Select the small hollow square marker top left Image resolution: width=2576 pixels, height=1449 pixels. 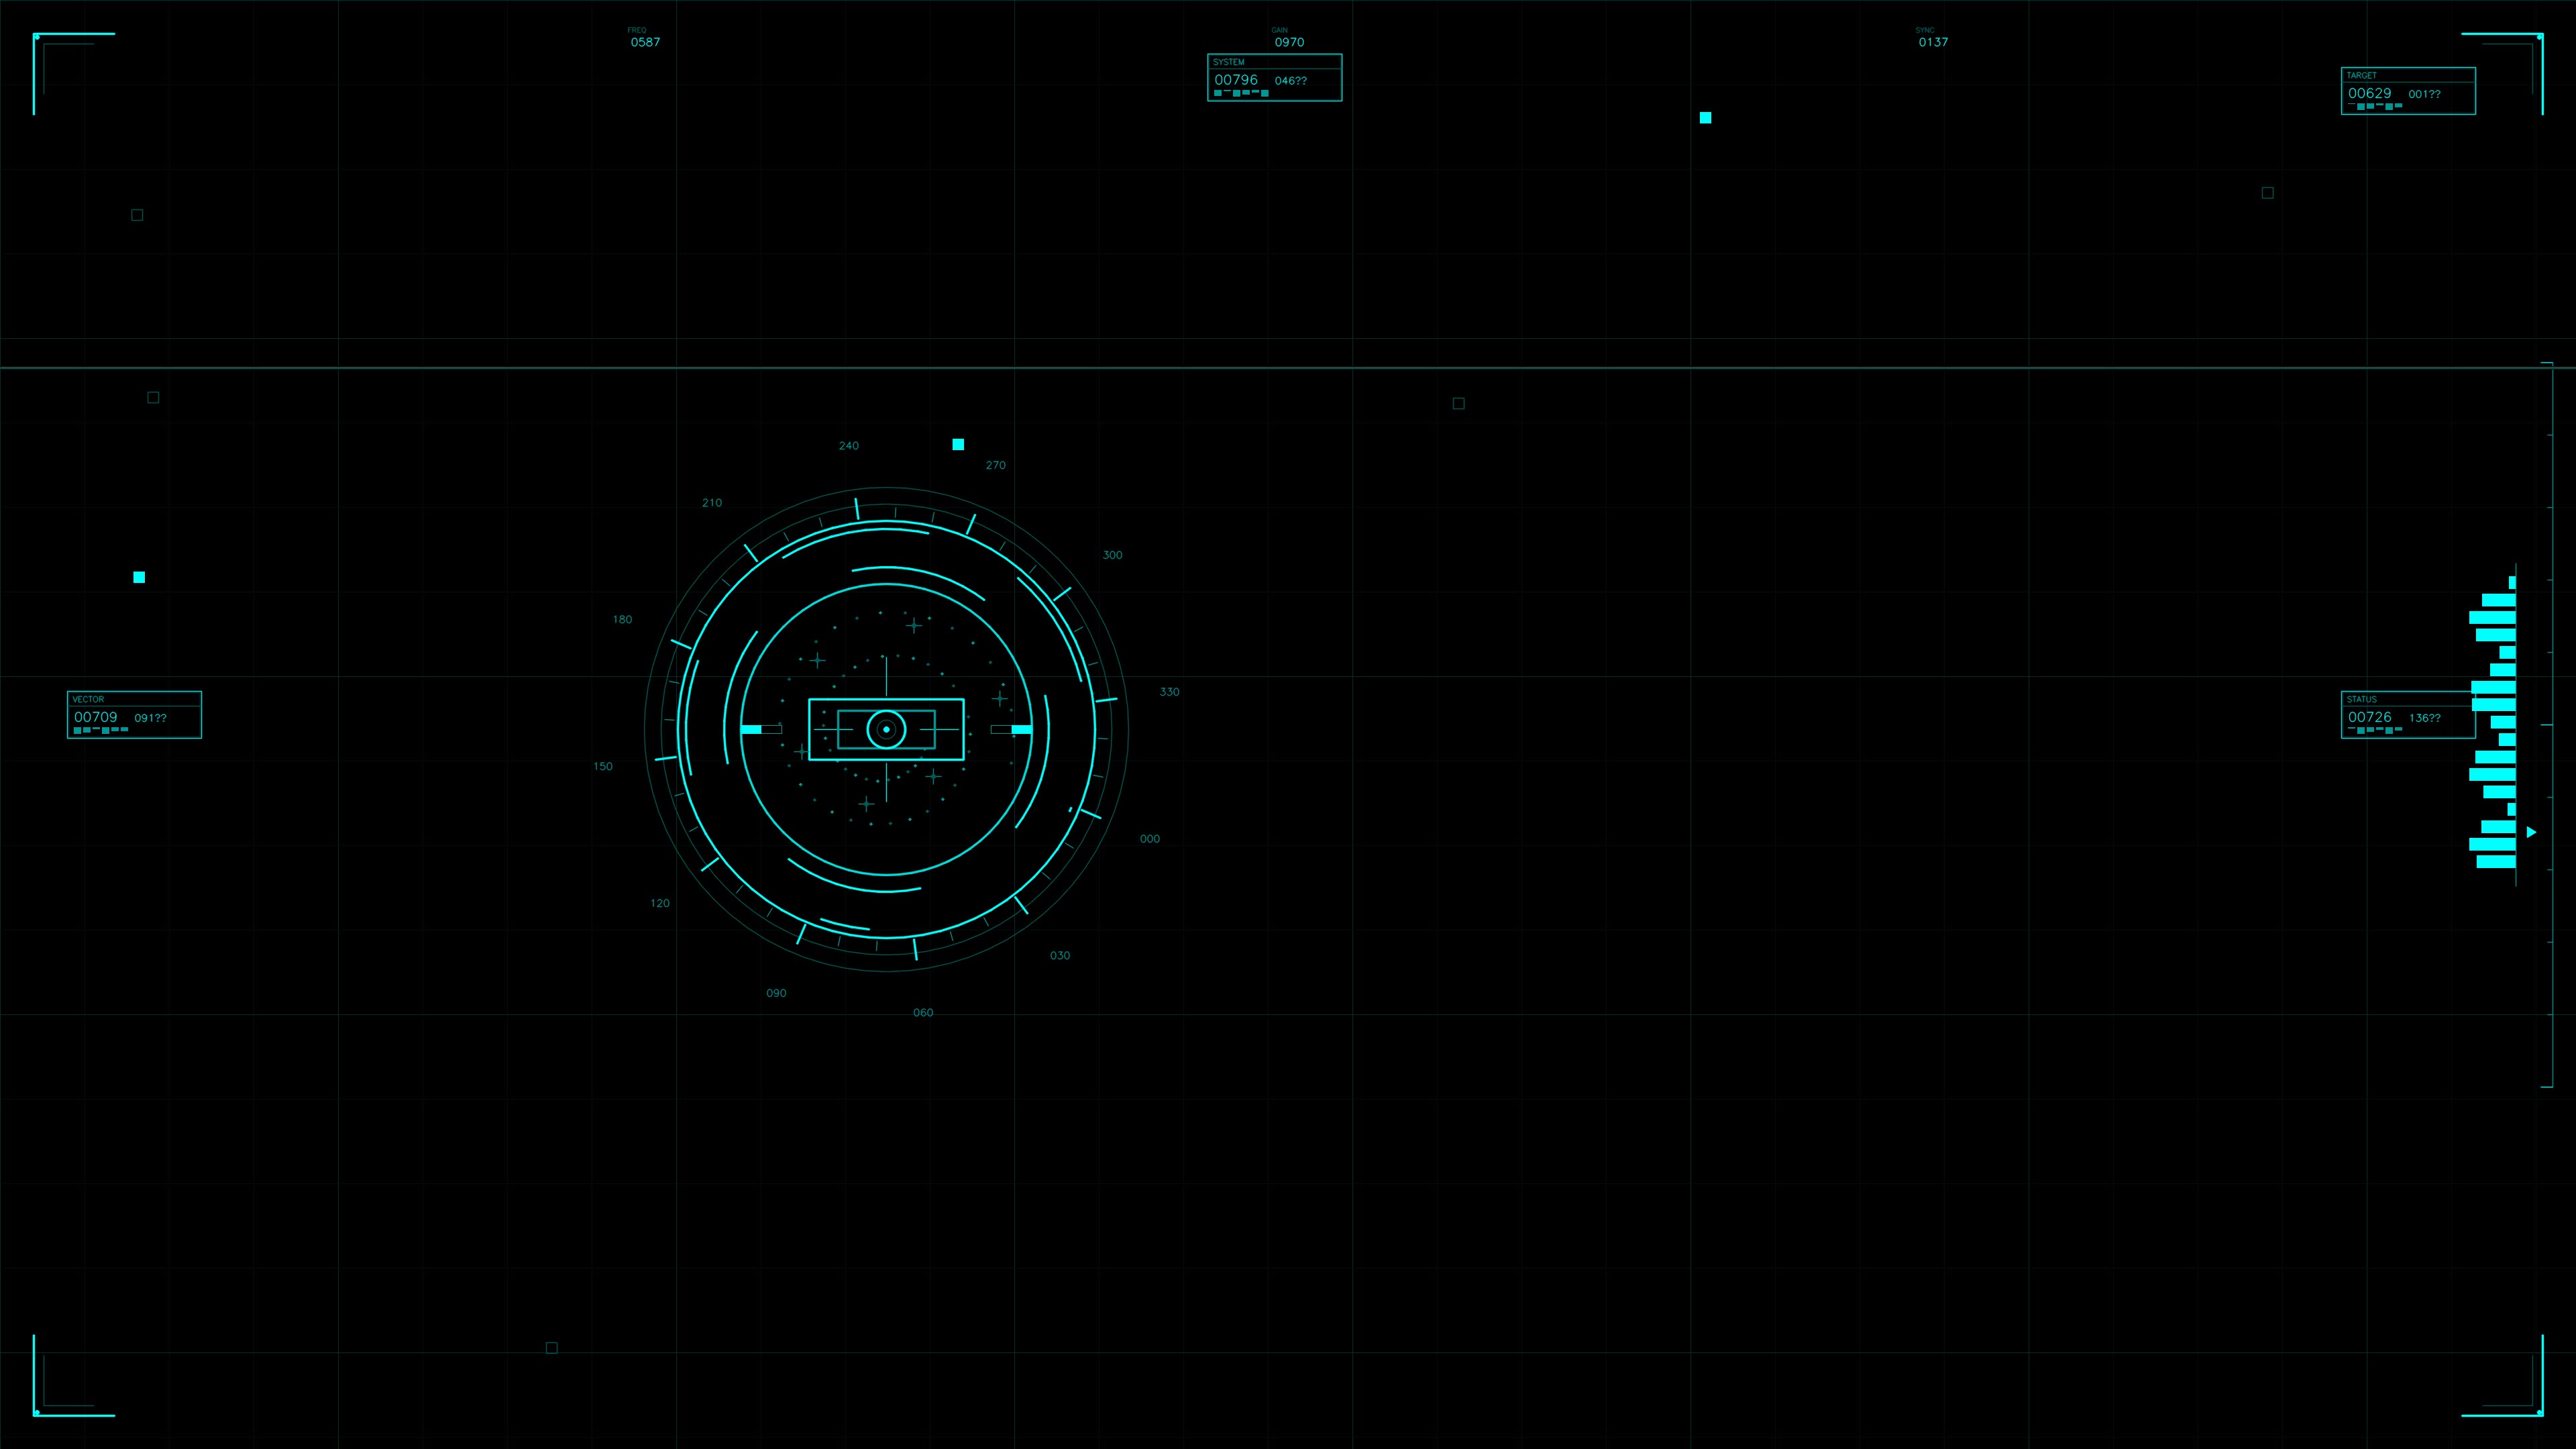(136, 214)
